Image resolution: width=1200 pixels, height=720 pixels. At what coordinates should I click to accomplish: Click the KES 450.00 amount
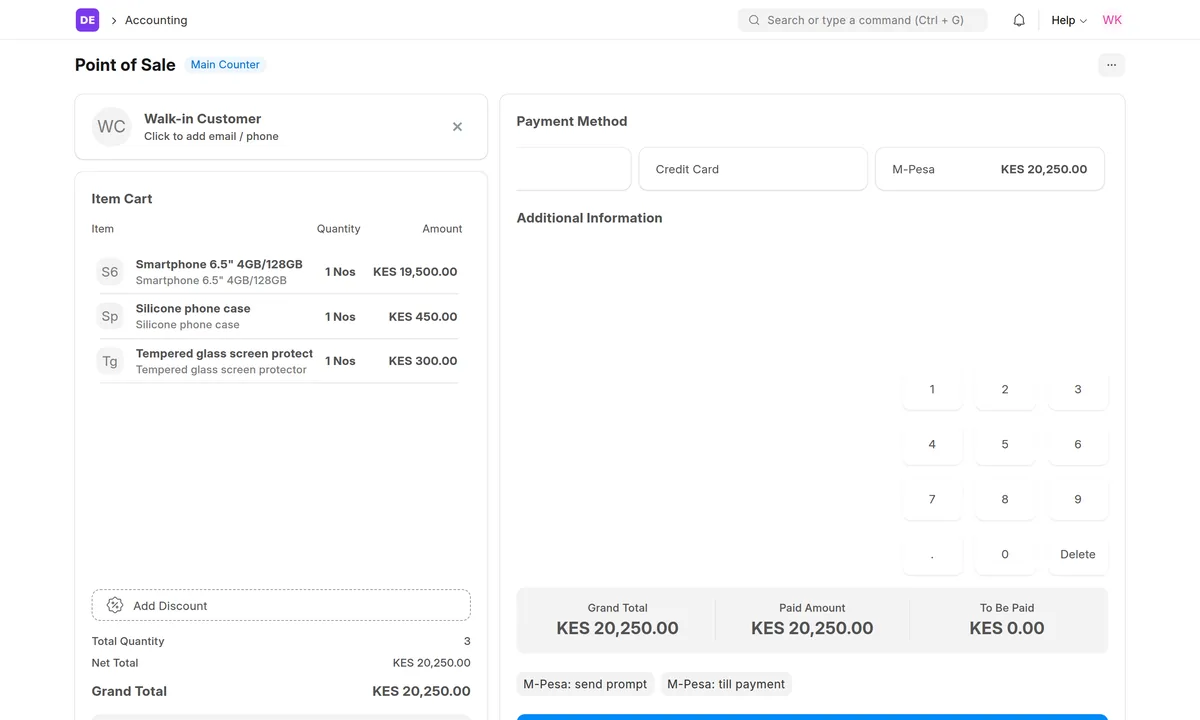click(423, 316)
